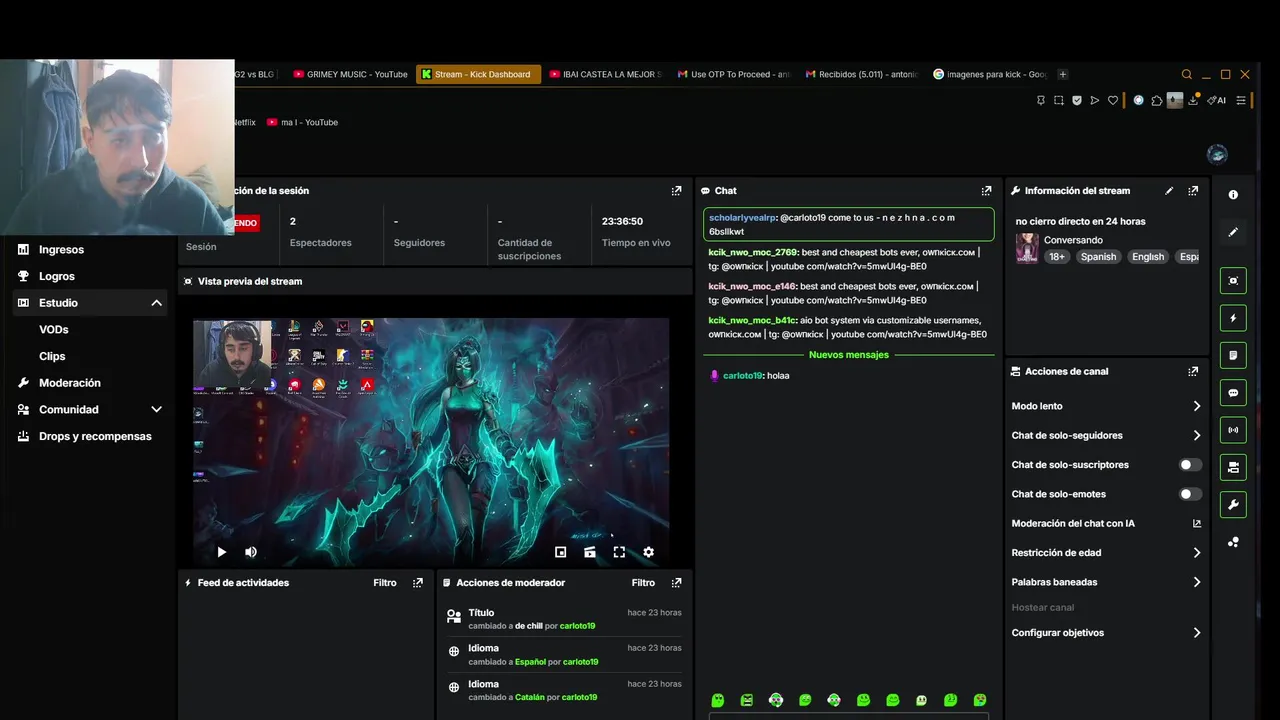Open Moderación in the sidebar
The image size is (1280, 720).
[x=70, y=383]
